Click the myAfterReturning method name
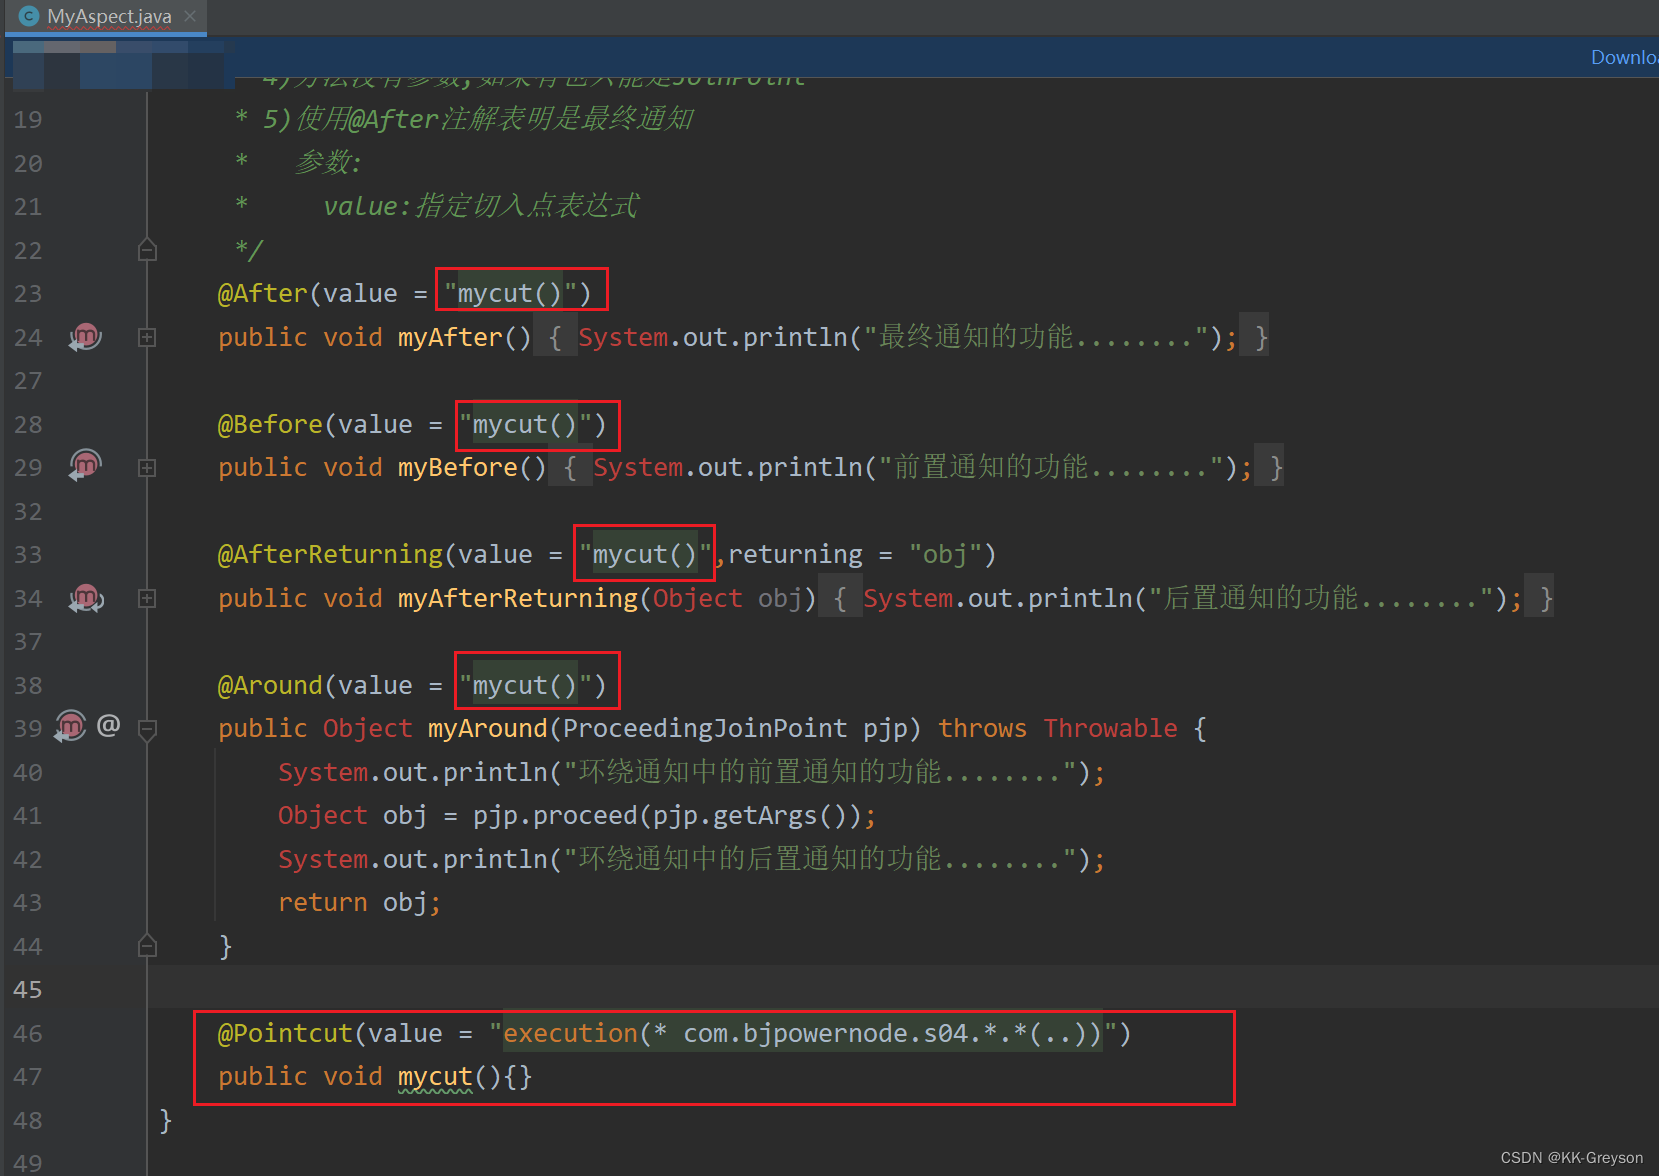The height and width of the screenshot is (1176, 1659). click(x=518, y=599)
